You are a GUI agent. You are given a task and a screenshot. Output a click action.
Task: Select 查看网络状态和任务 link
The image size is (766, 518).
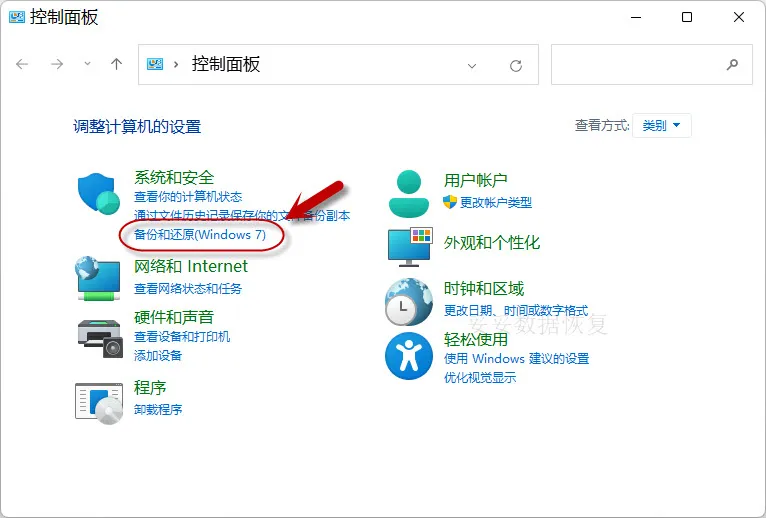pos(188,288)
